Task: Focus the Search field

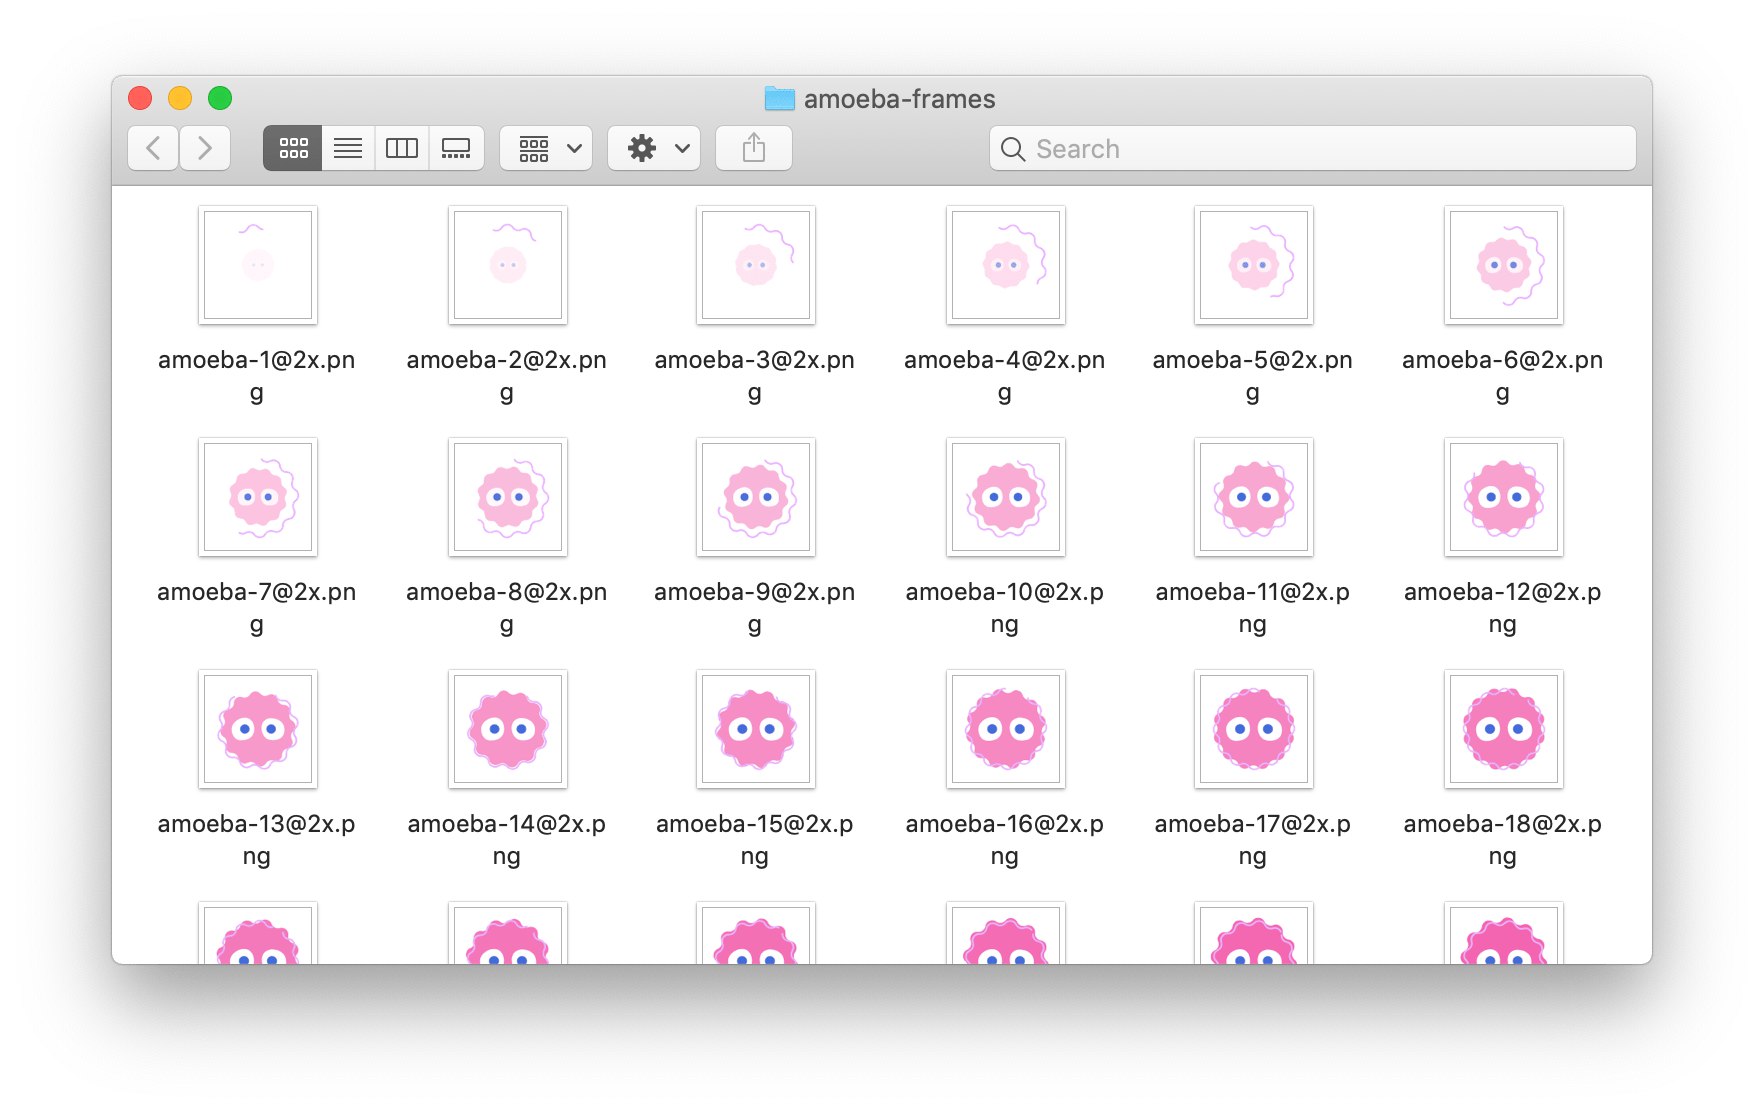Action: point(1313,148)
